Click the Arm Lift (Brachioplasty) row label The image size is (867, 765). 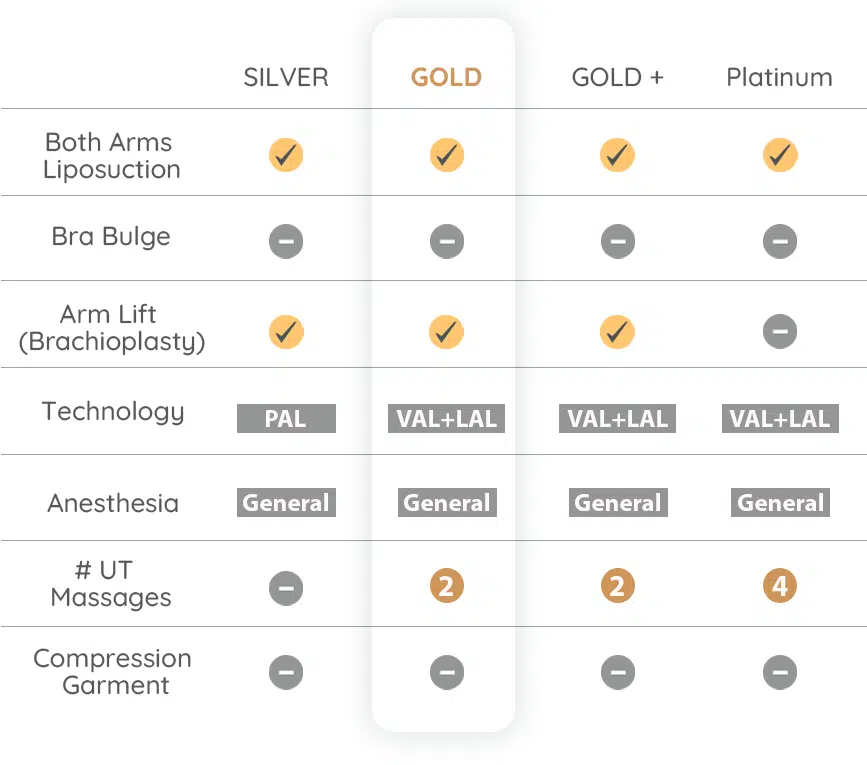112,328
